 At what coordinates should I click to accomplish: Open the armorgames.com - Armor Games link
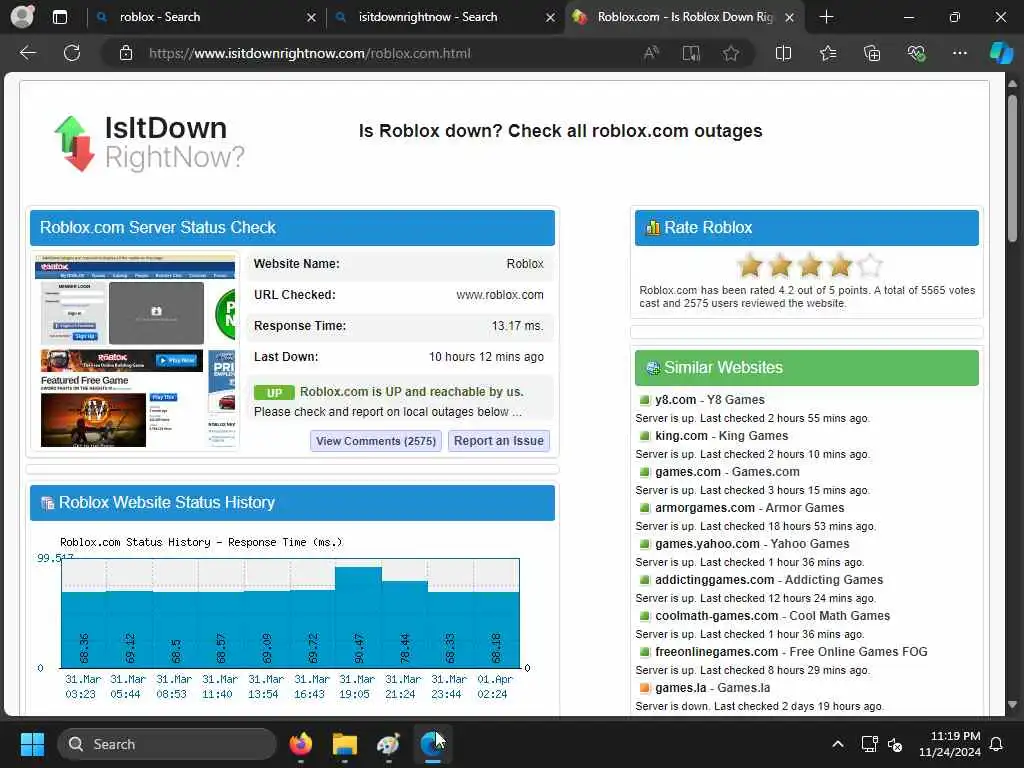[x=750, y=507]
